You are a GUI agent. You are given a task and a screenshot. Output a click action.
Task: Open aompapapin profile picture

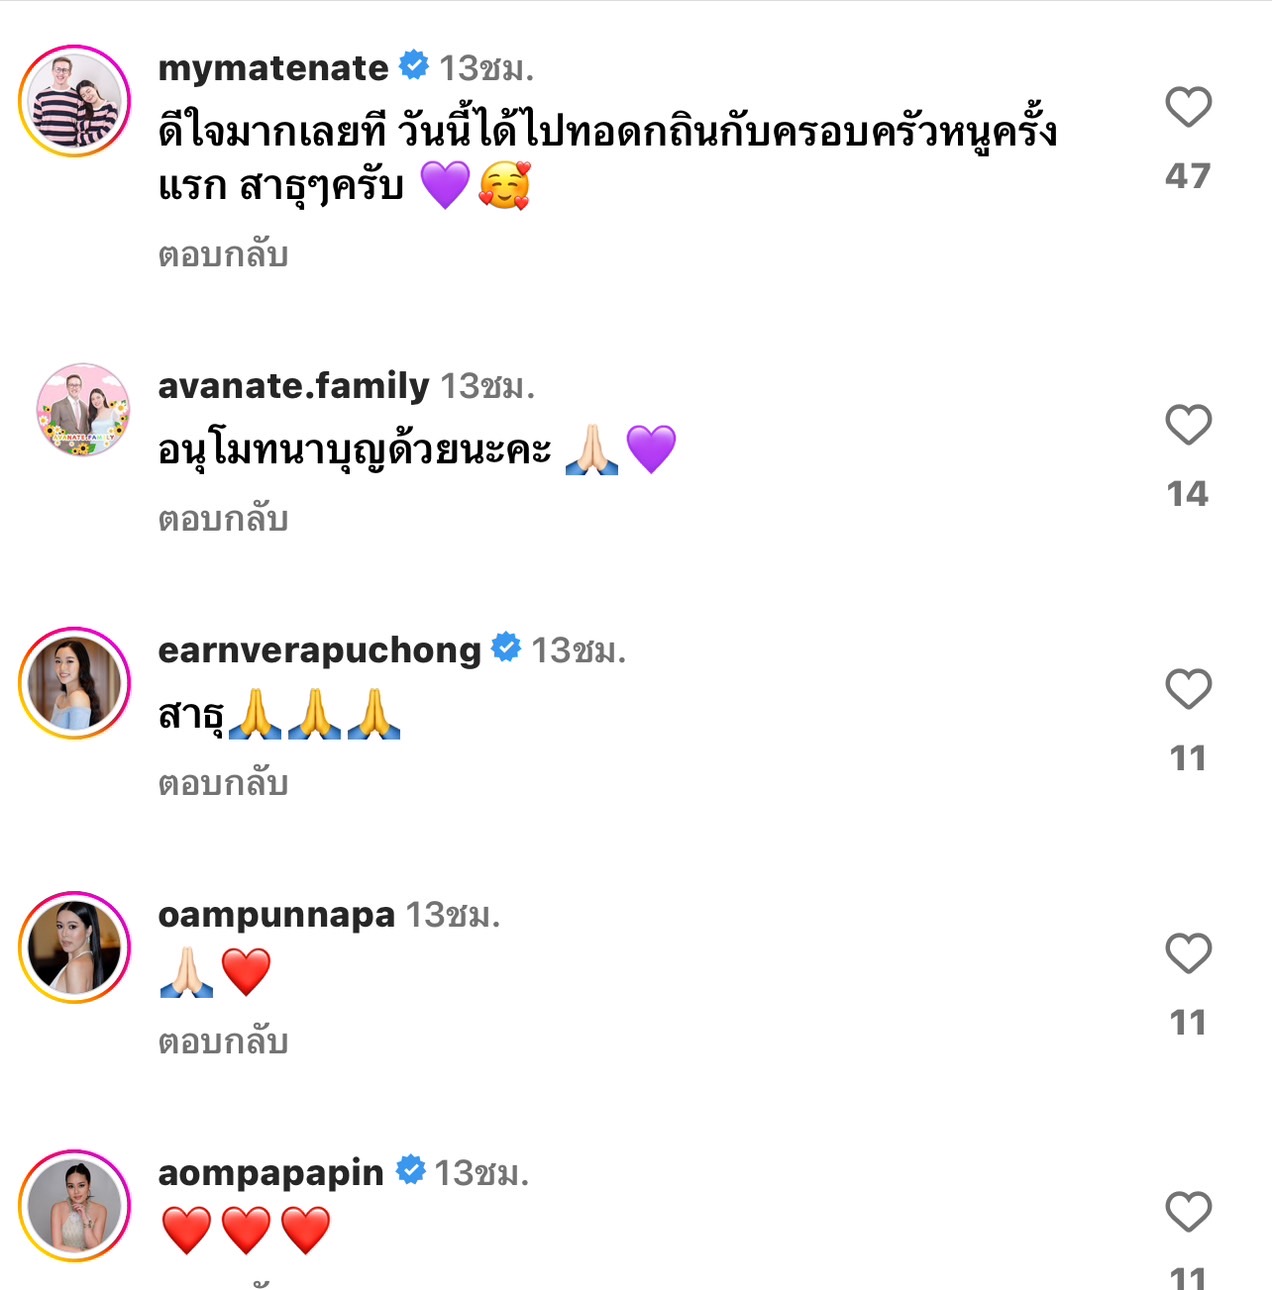75,1205
